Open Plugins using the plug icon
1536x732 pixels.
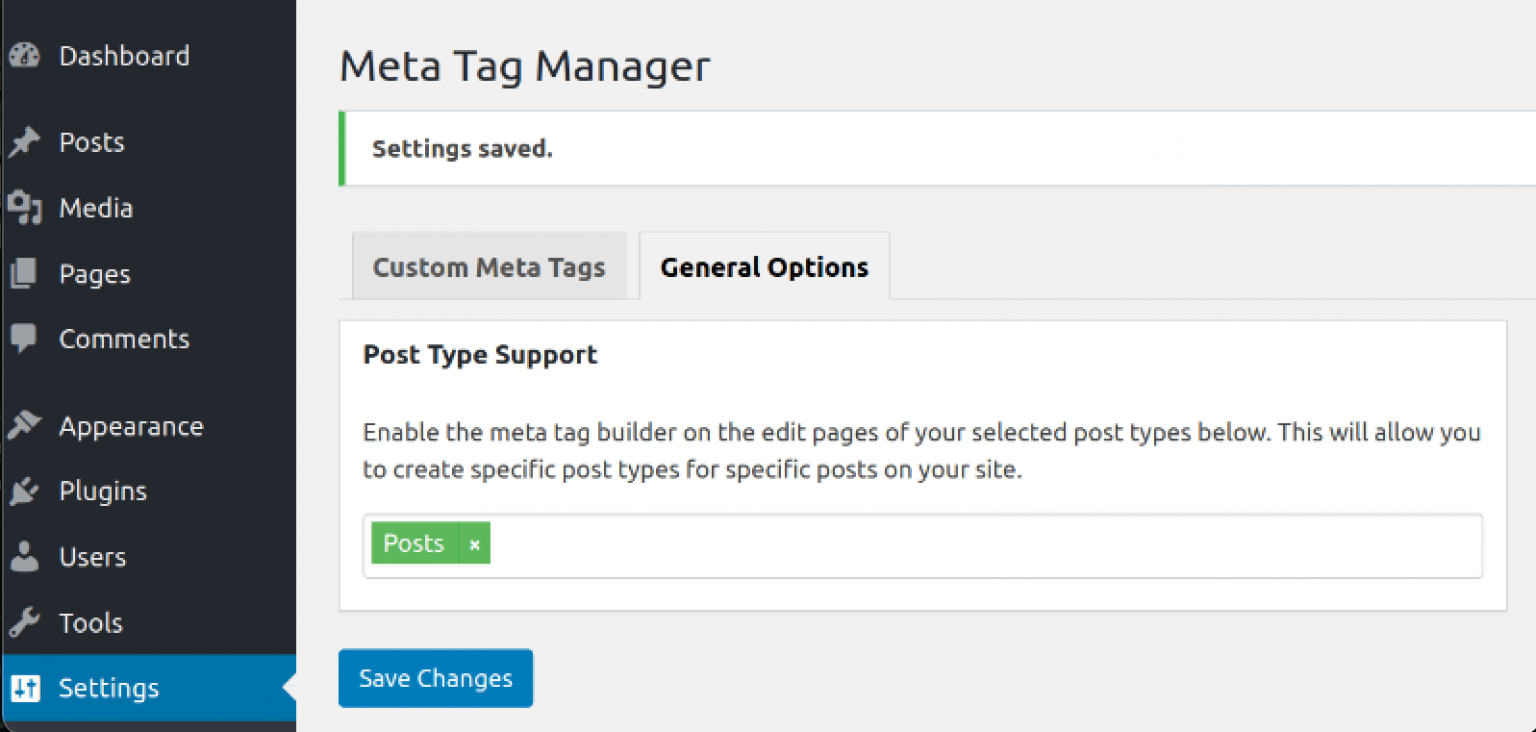[23, 491]
